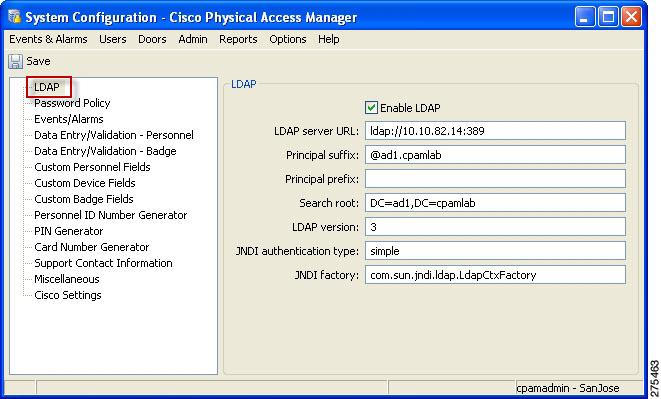Select the LDAP tree item
Screen dimensions: 661x399
click(47, 87)
